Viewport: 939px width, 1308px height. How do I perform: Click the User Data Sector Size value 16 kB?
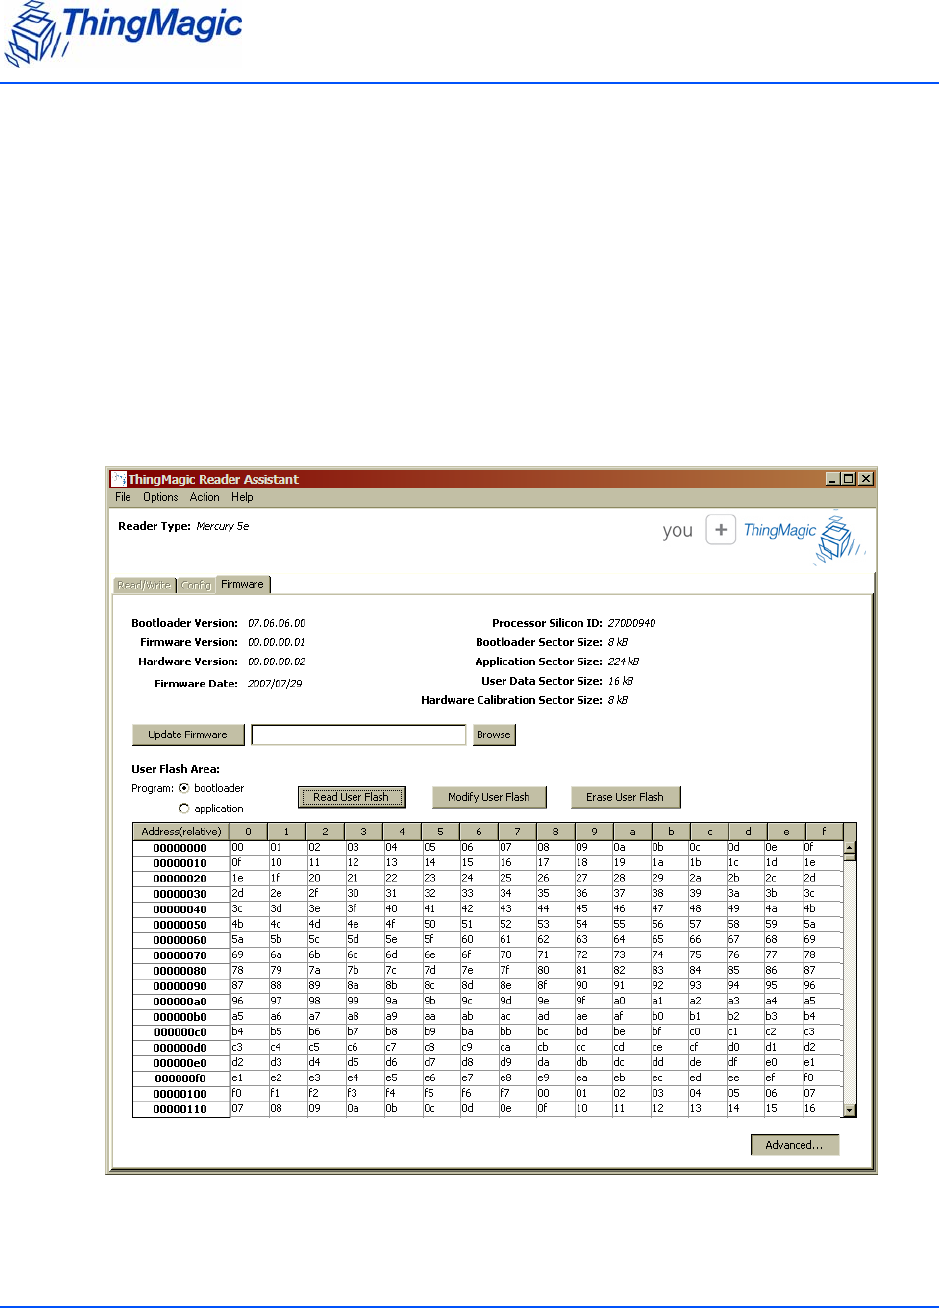pyautogui.click(x=620, y=681)
